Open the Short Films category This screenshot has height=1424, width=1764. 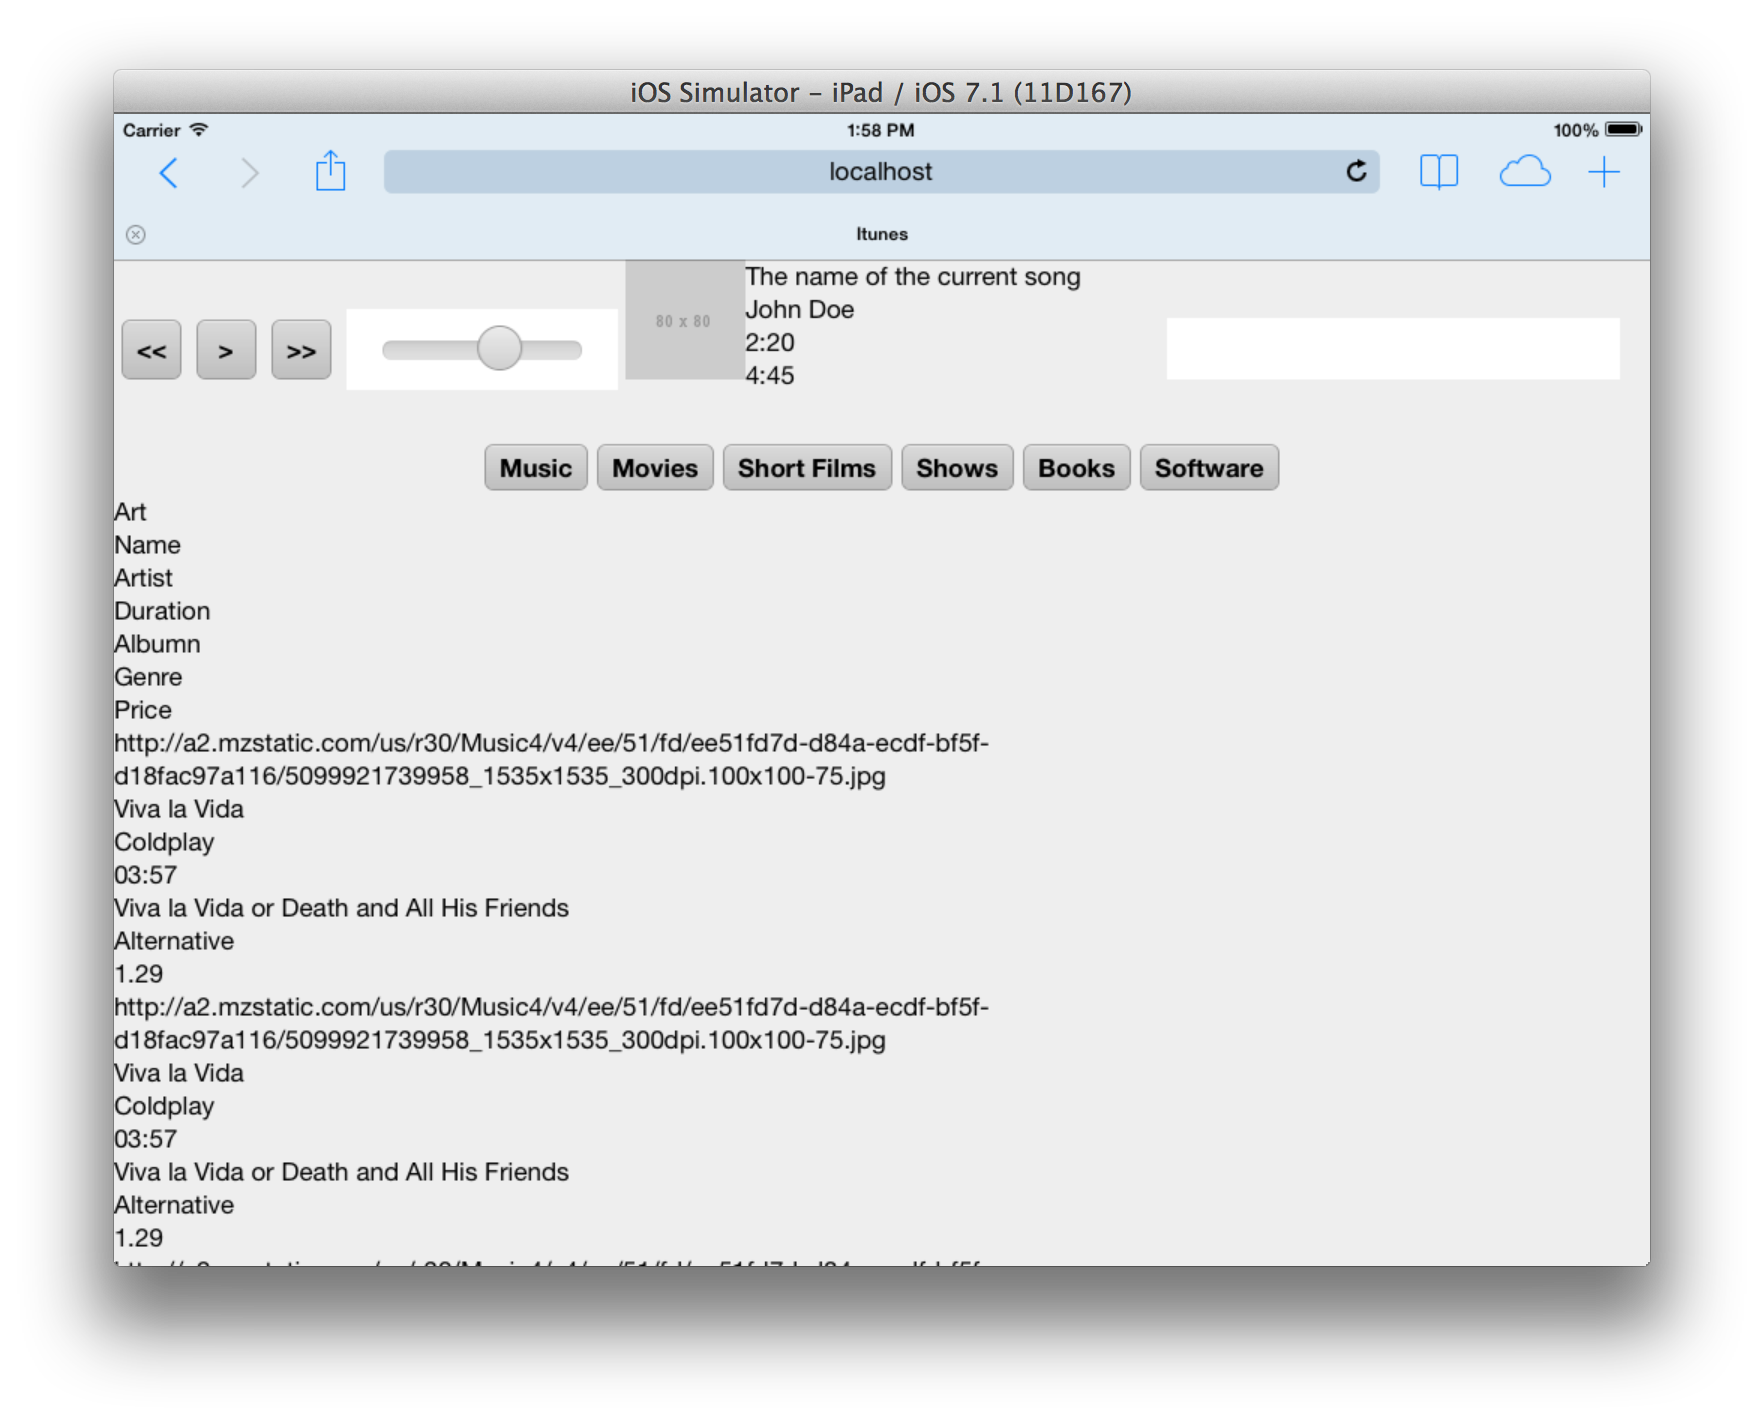pyautogui.click(x=807, y=468)
